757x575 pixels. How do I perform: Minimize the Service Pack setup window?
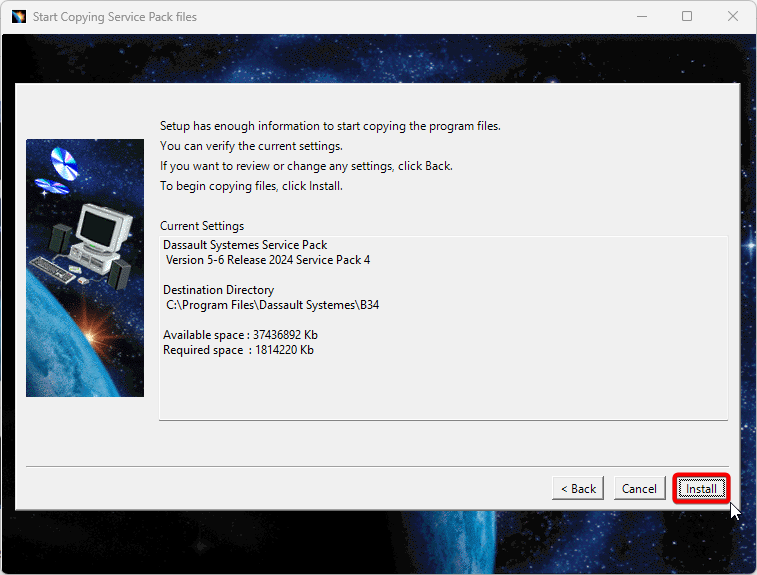640,16
